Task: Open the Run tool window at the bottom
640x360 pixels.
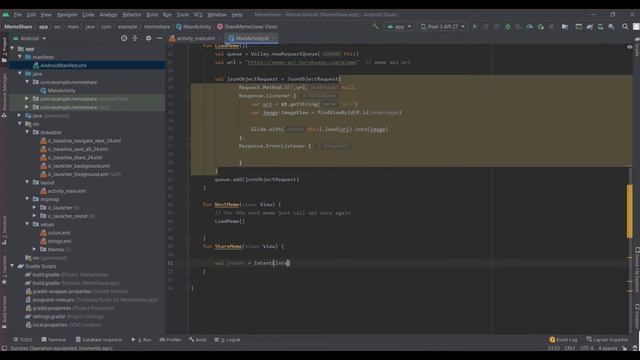Action: point(141,340)
